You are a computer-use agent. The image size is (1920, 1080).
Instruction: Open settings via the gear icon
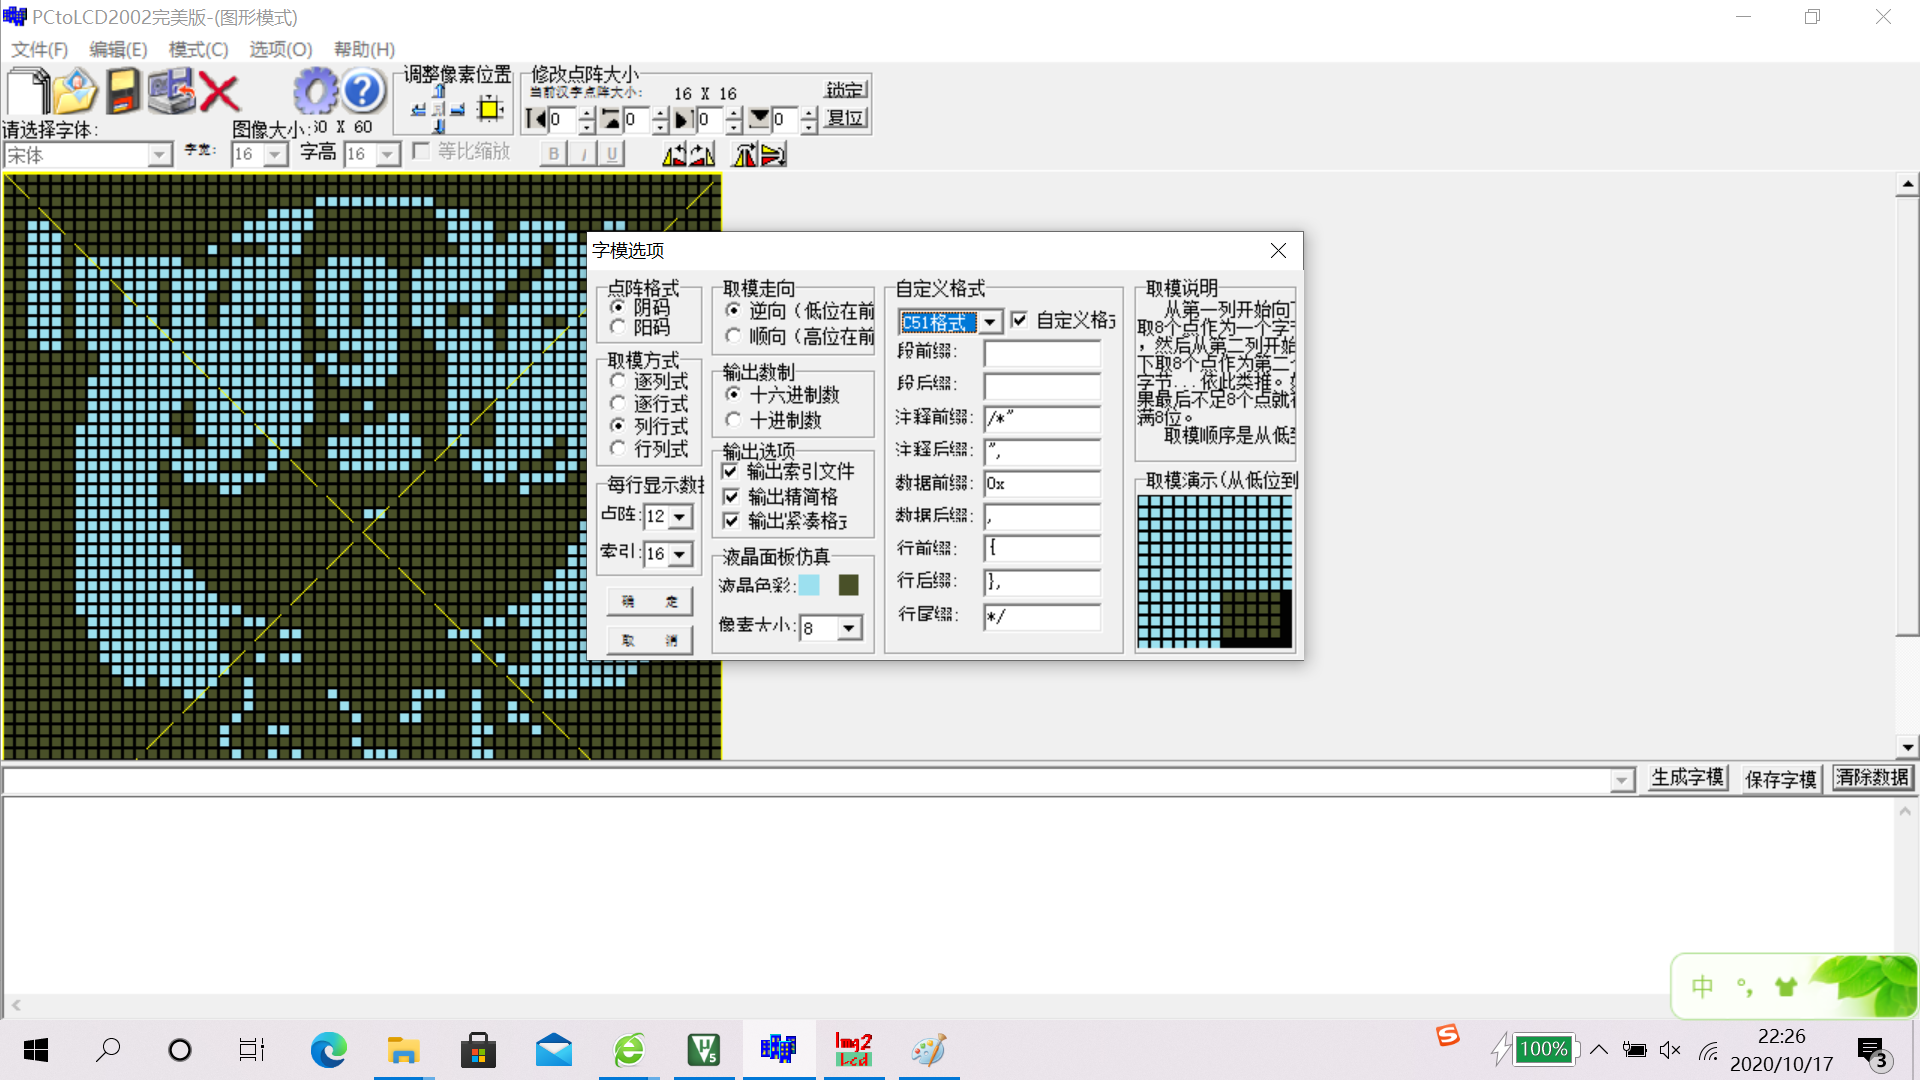point(316,90)
